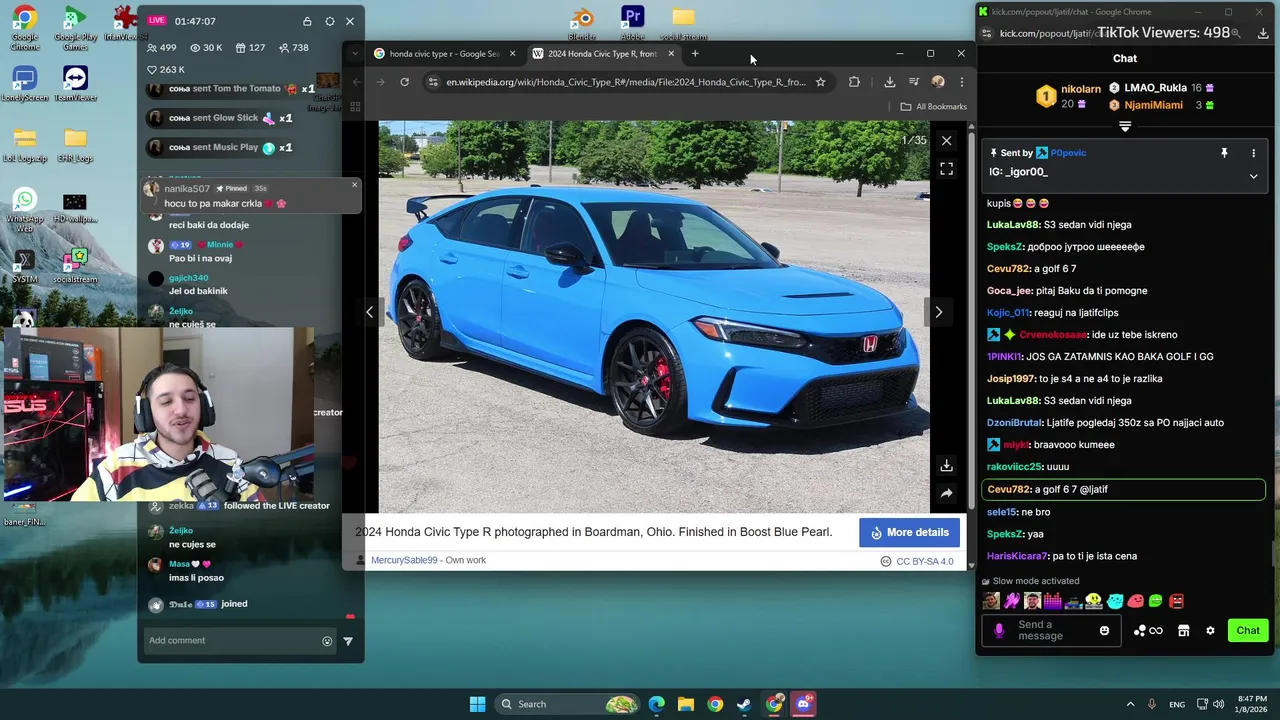1280x720 pixels.
Task: Open the Kick shop icon
Action: pos(1183,631)
